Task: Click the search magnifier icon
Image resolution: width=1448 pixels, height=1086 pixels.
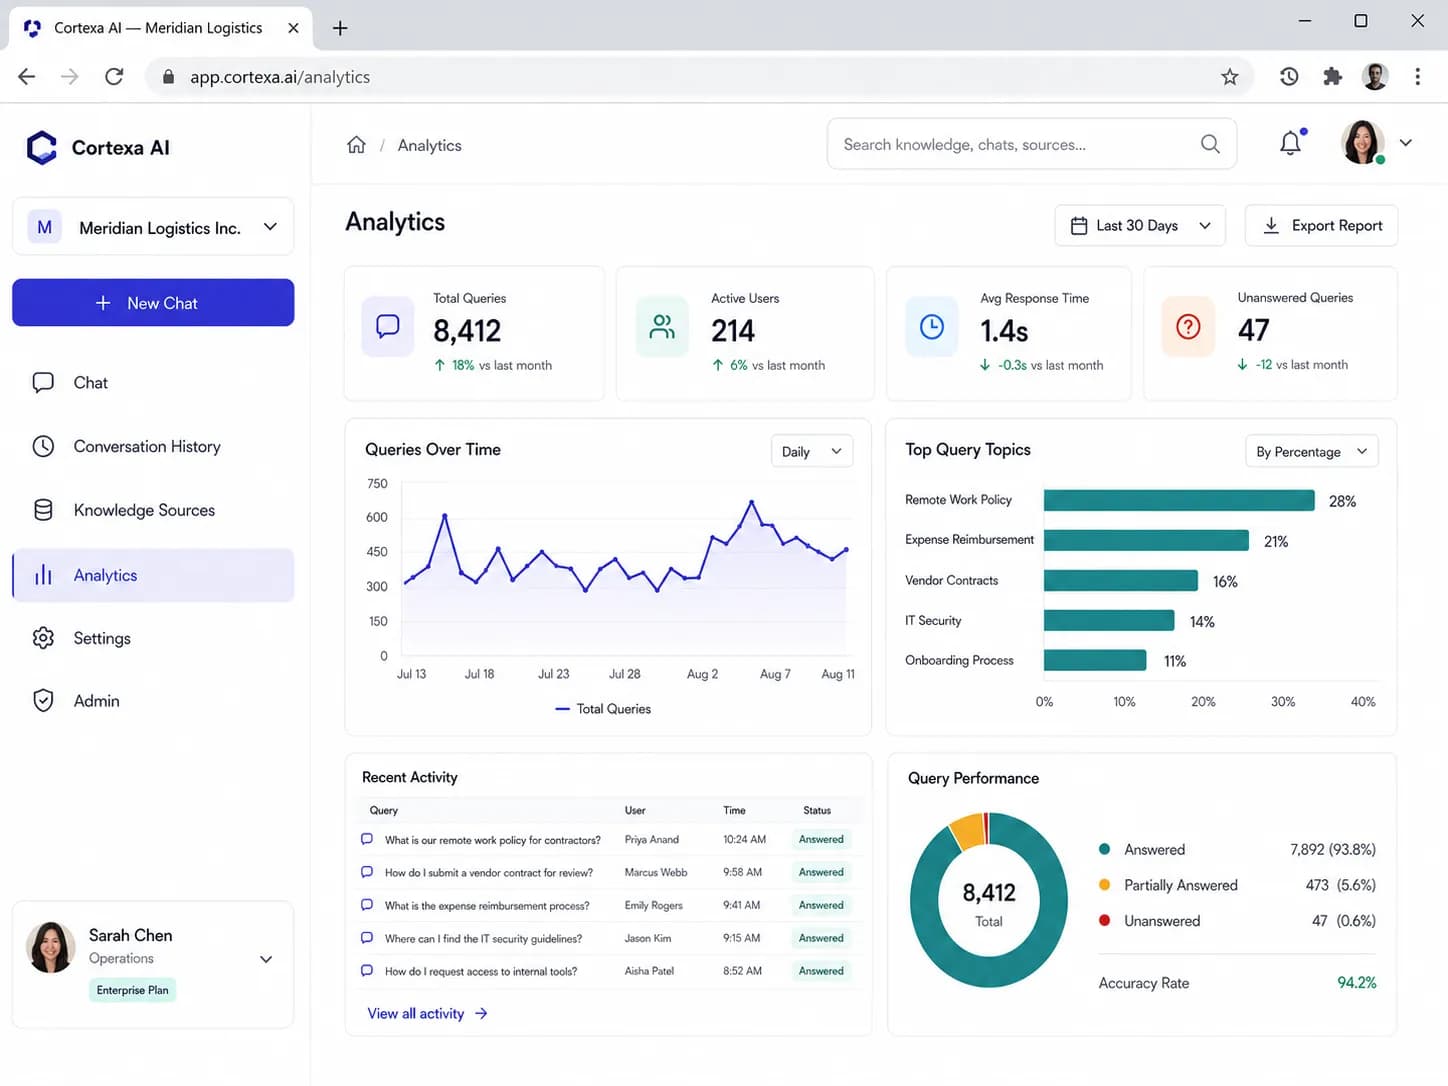Action: coord(1210,144)
